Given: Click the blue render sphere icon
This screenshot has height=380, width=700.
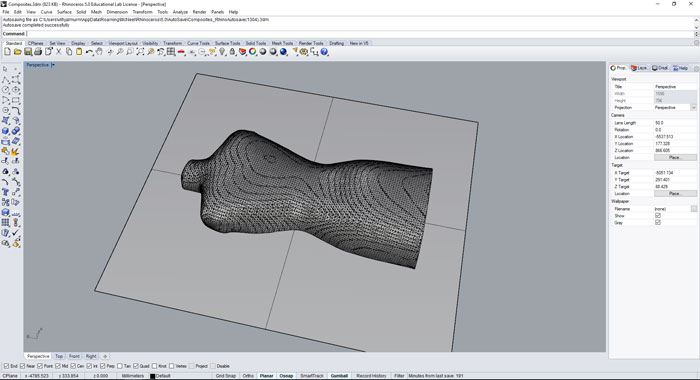Looking at the screenshot, I should click(283, 52).
